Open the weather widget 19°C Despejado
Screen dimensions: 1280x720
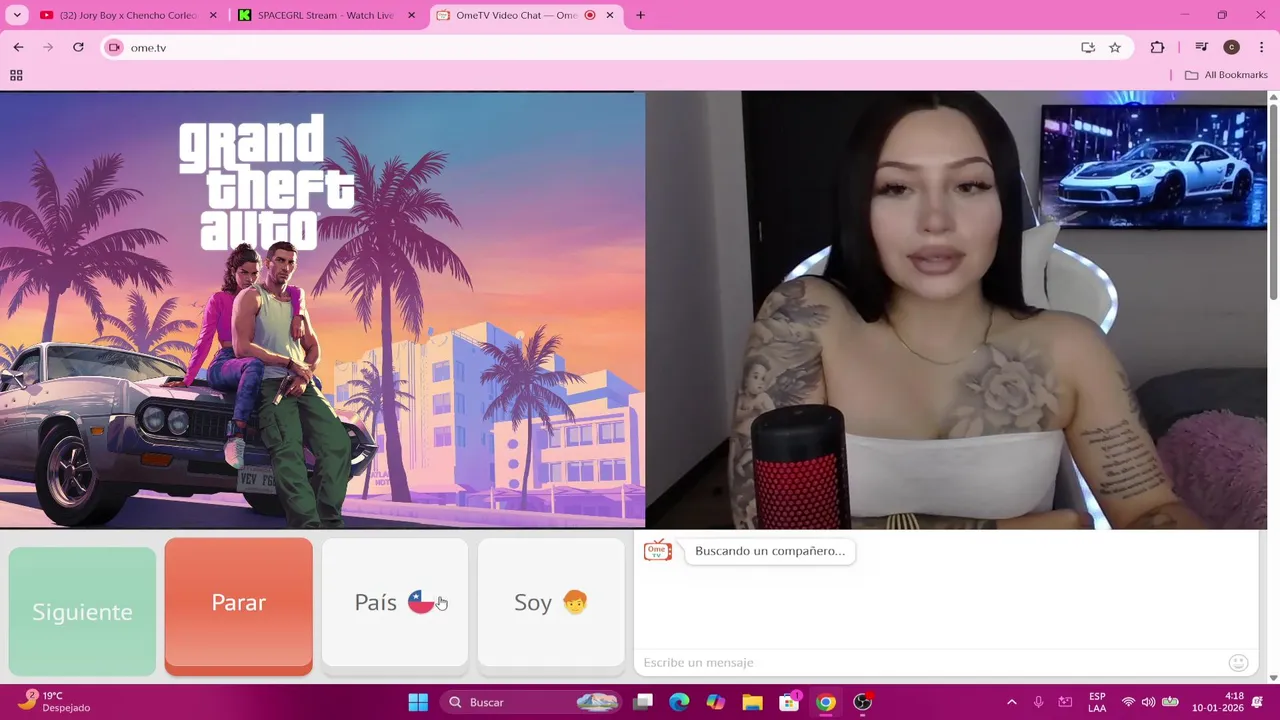[55, 702]
